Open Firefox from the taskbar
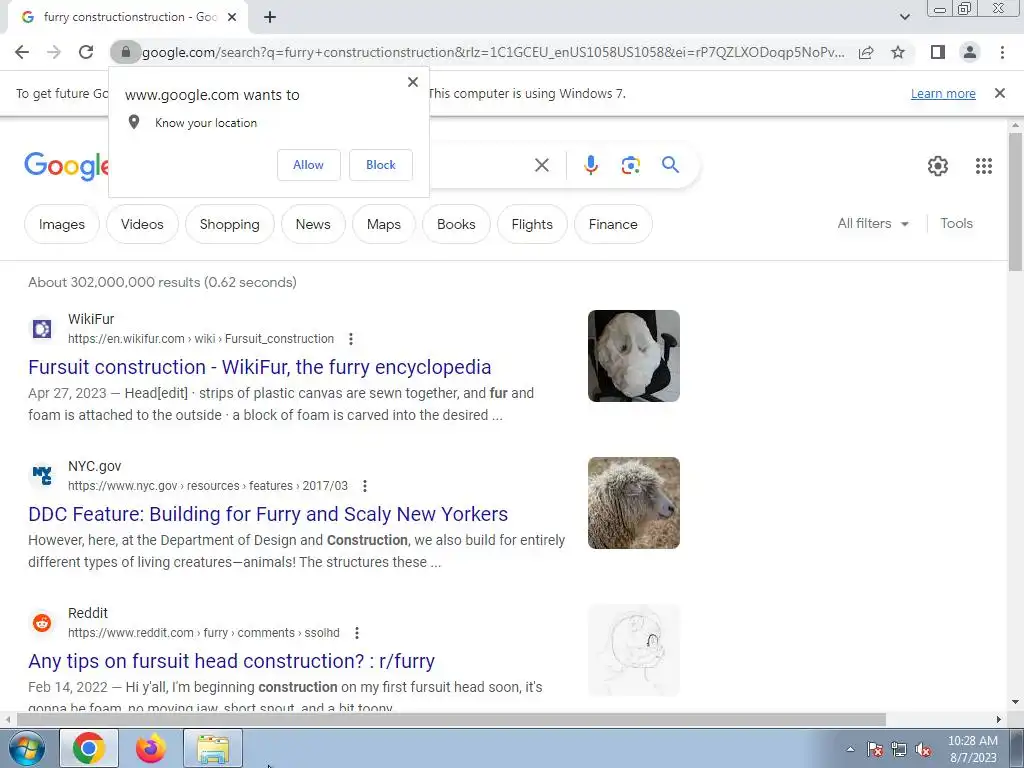Viewport: 1024px width, 768px height. tap(151, 748)
